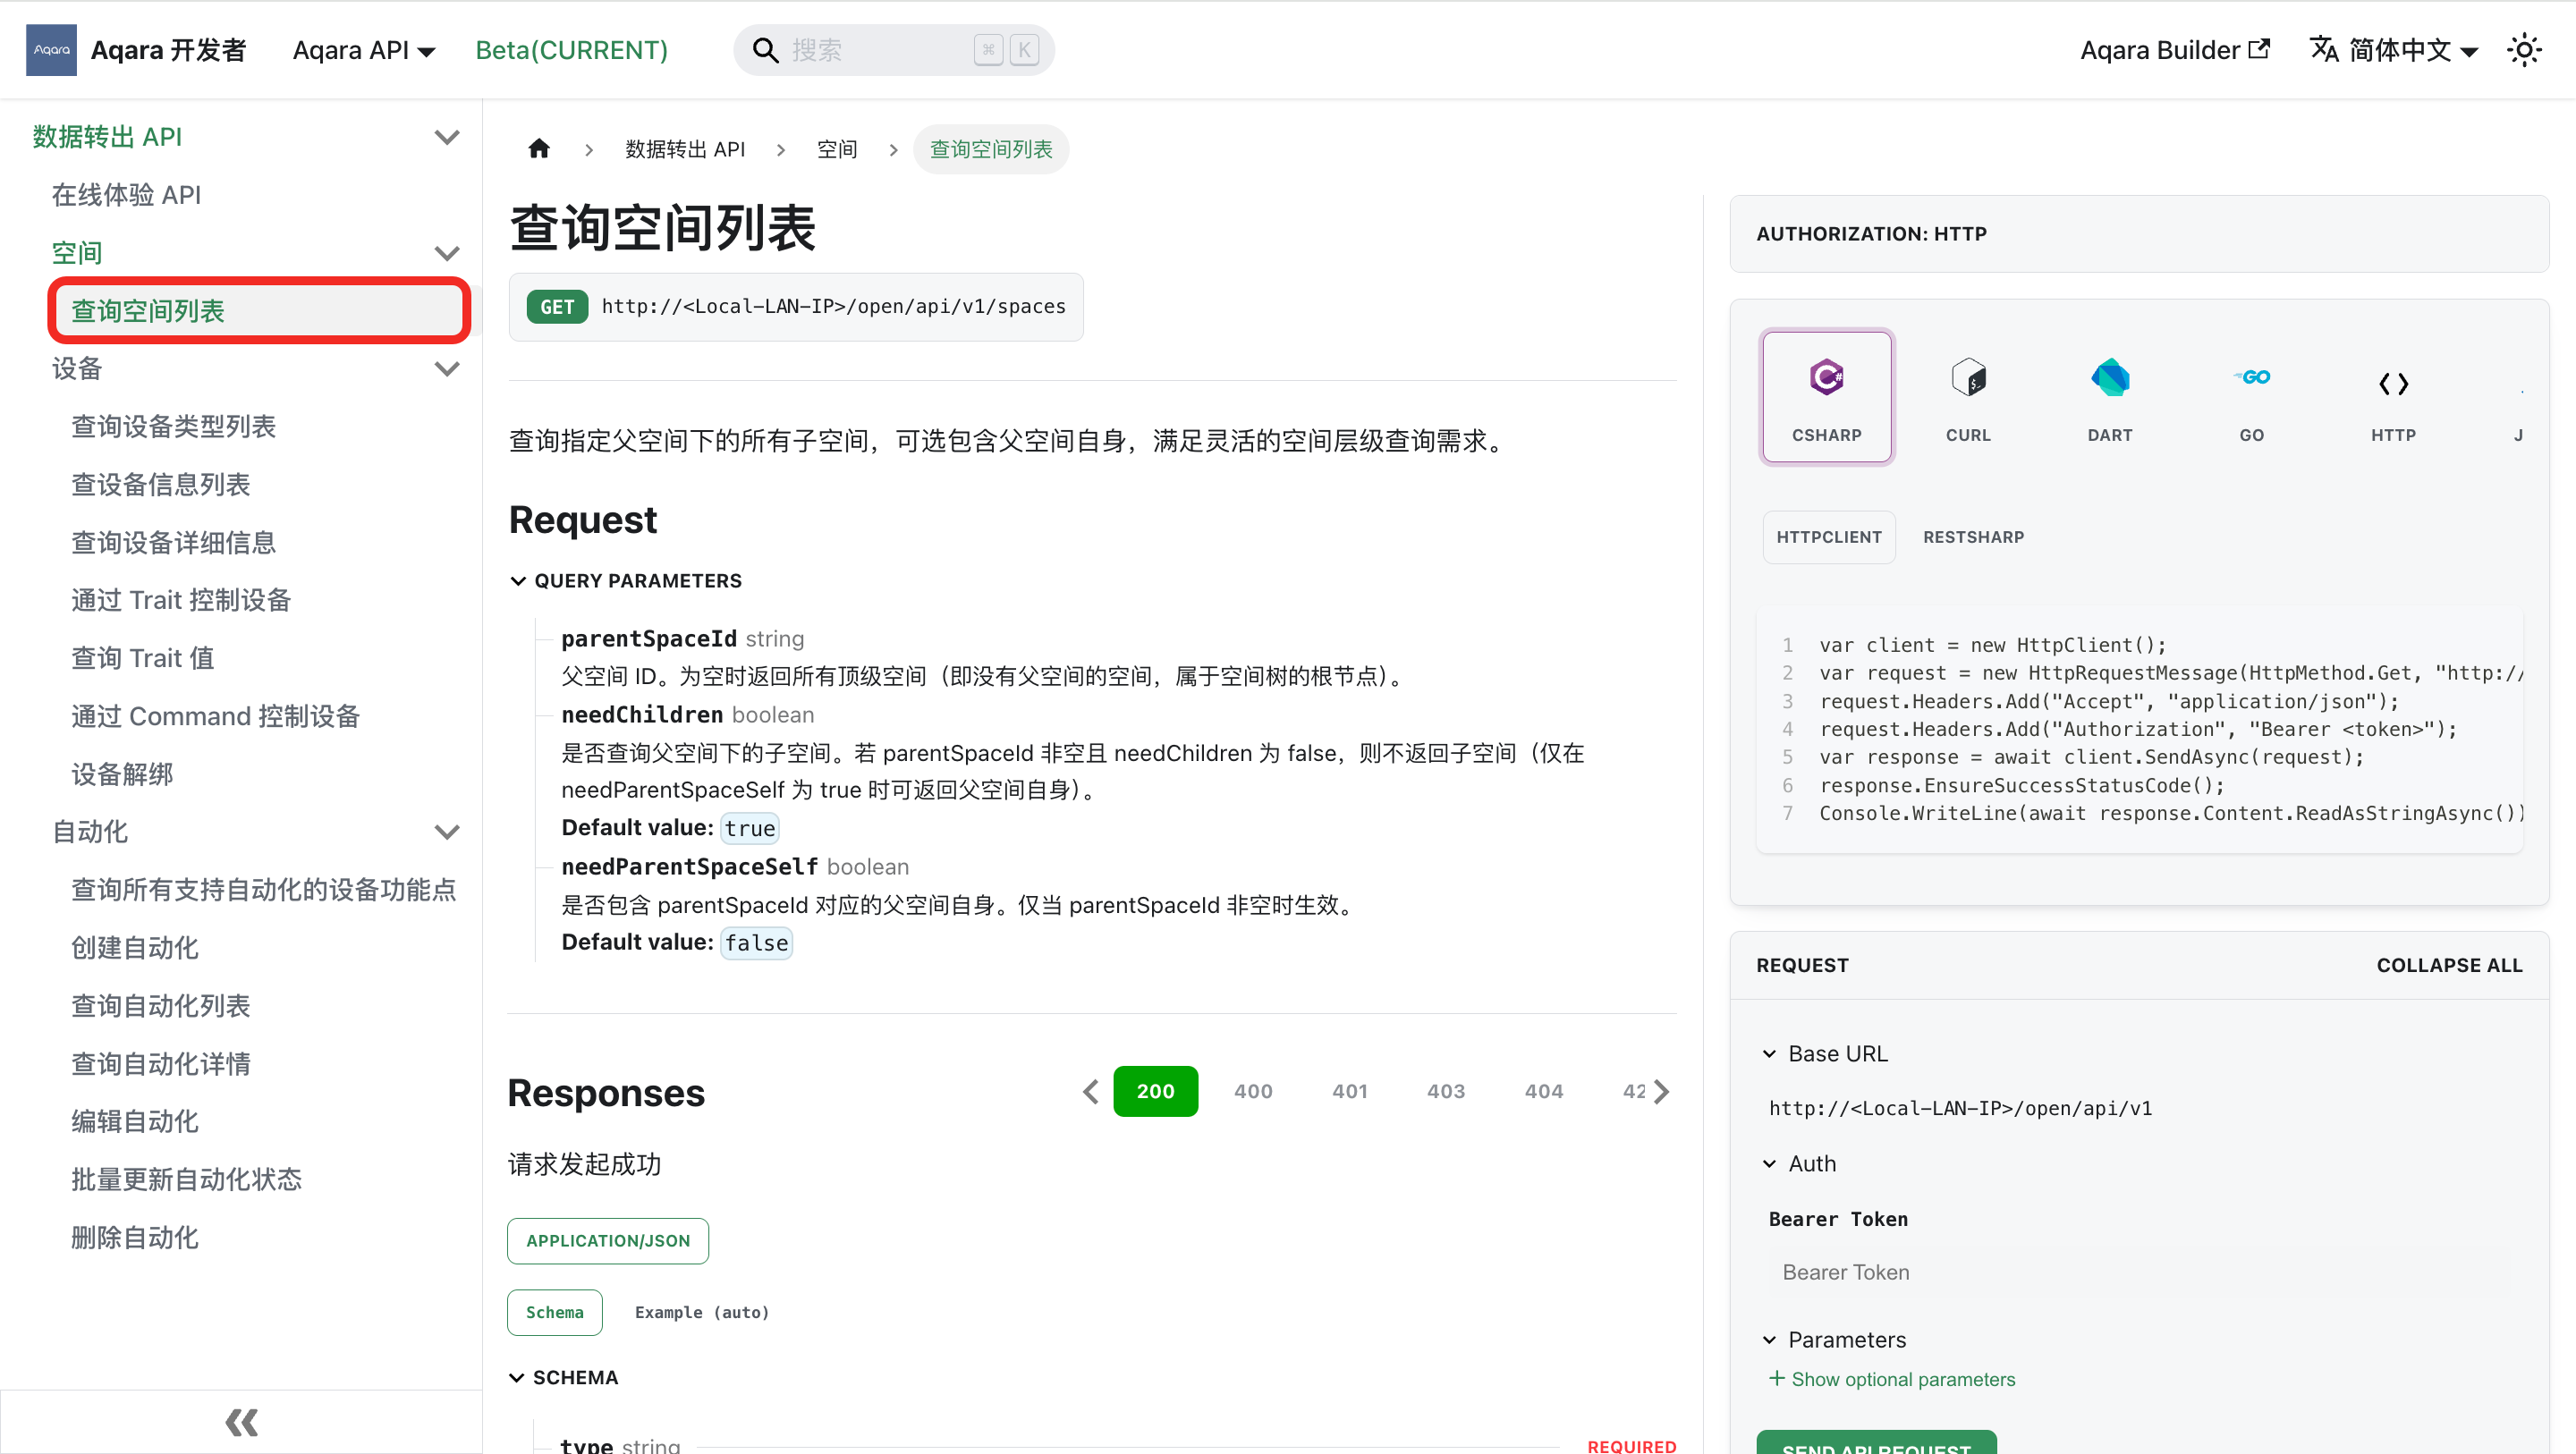Click 数据转出 API breadcrumb

[685, 149]
